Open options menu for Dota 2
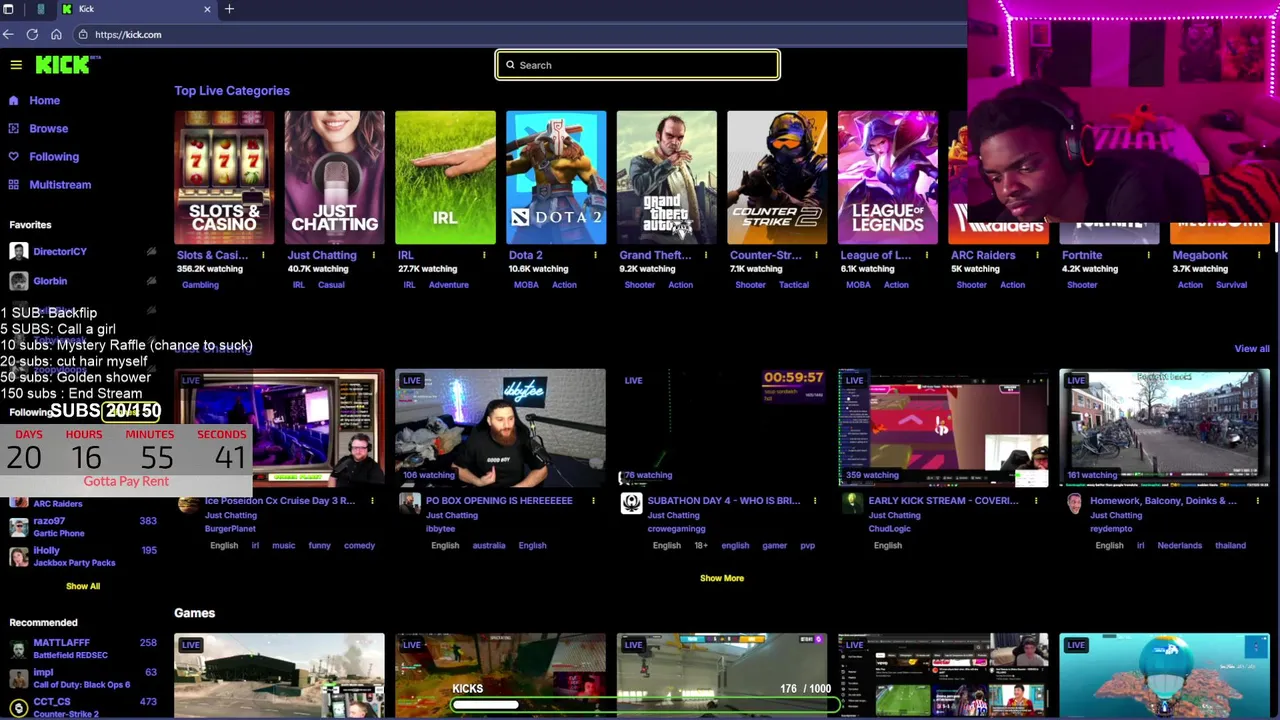Screen dimensions: 1280x720 [x=595, y=255]
